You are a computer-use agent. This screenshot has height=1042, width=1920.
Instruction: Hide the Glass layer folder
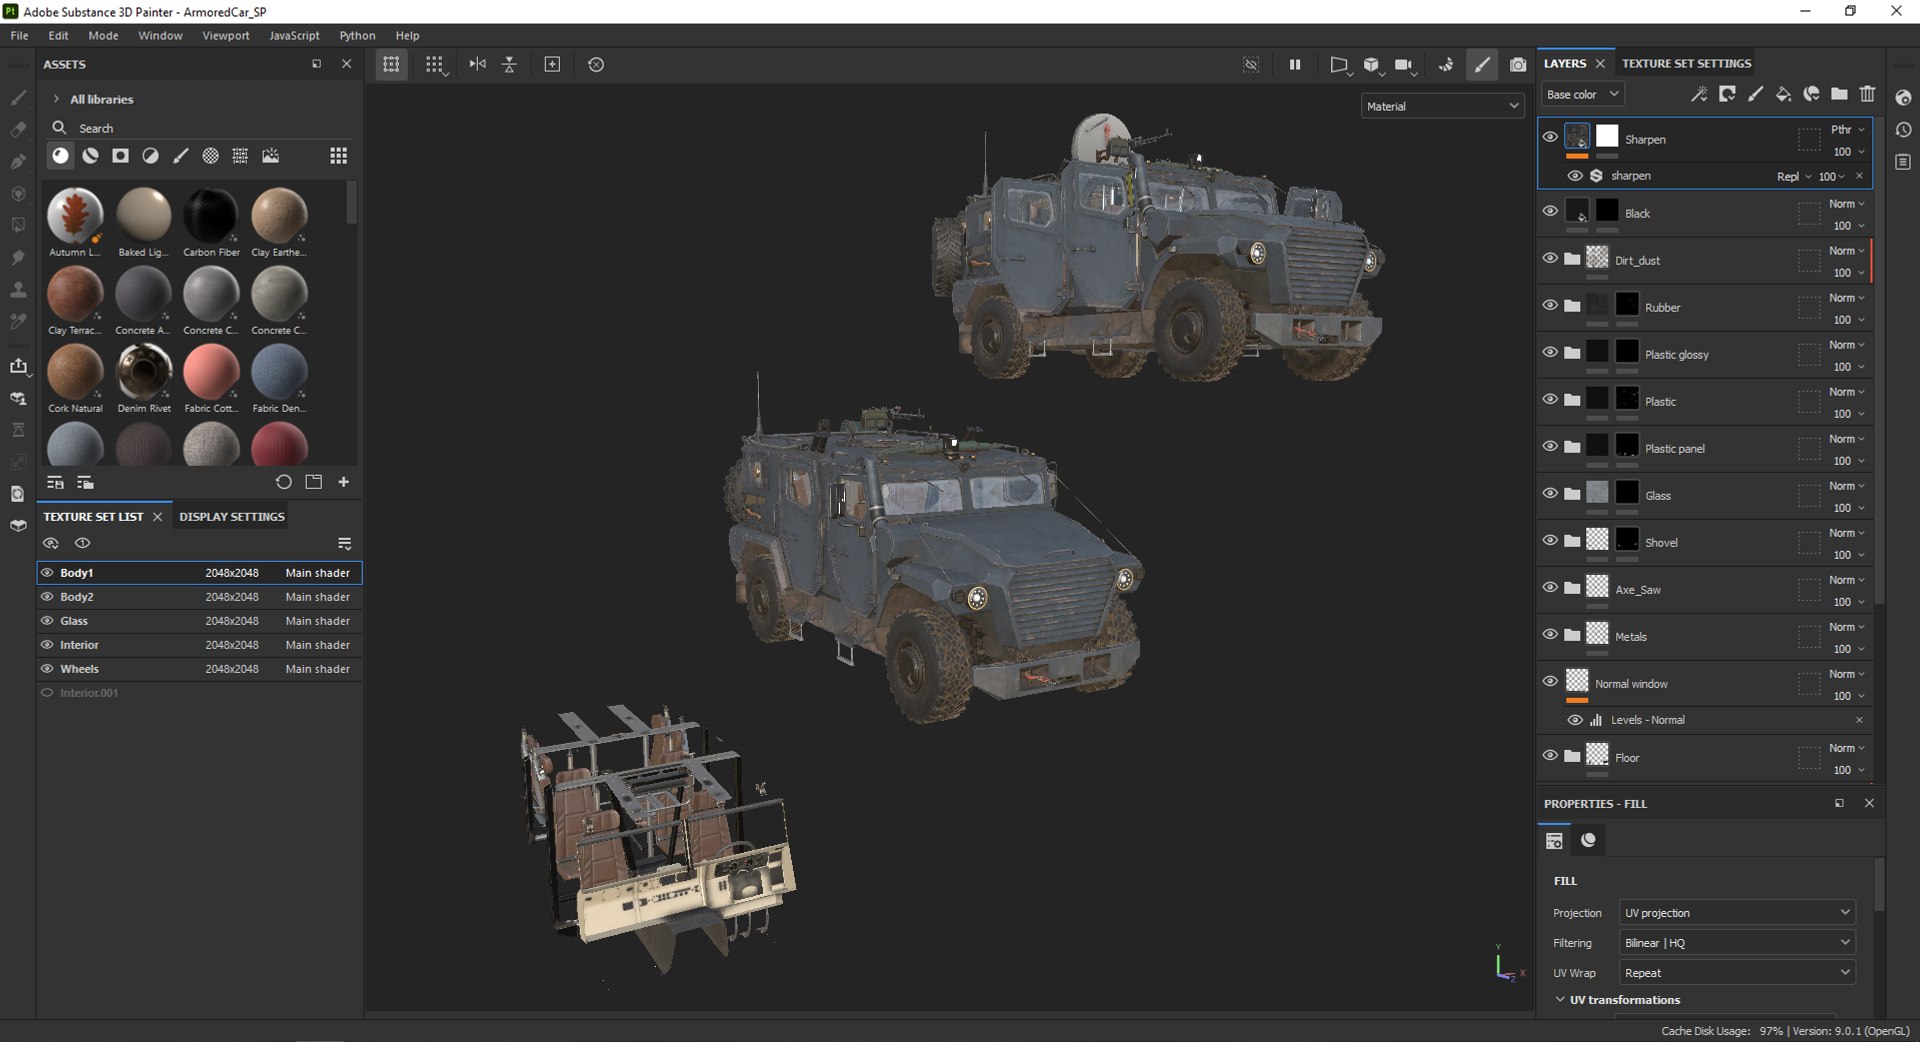point(1550,493)
